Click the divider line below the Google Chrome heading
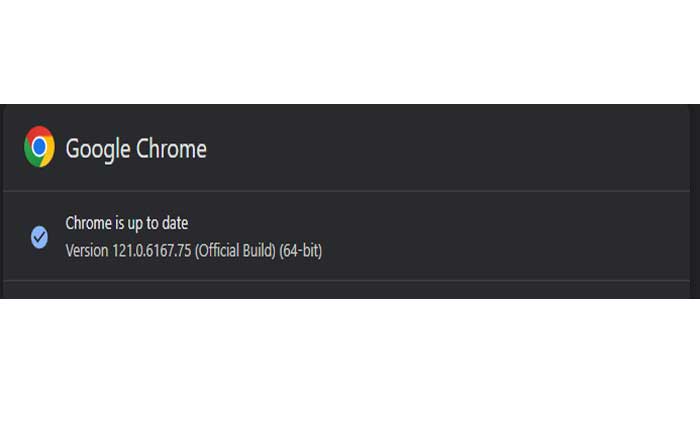 [x=350, y=191]
